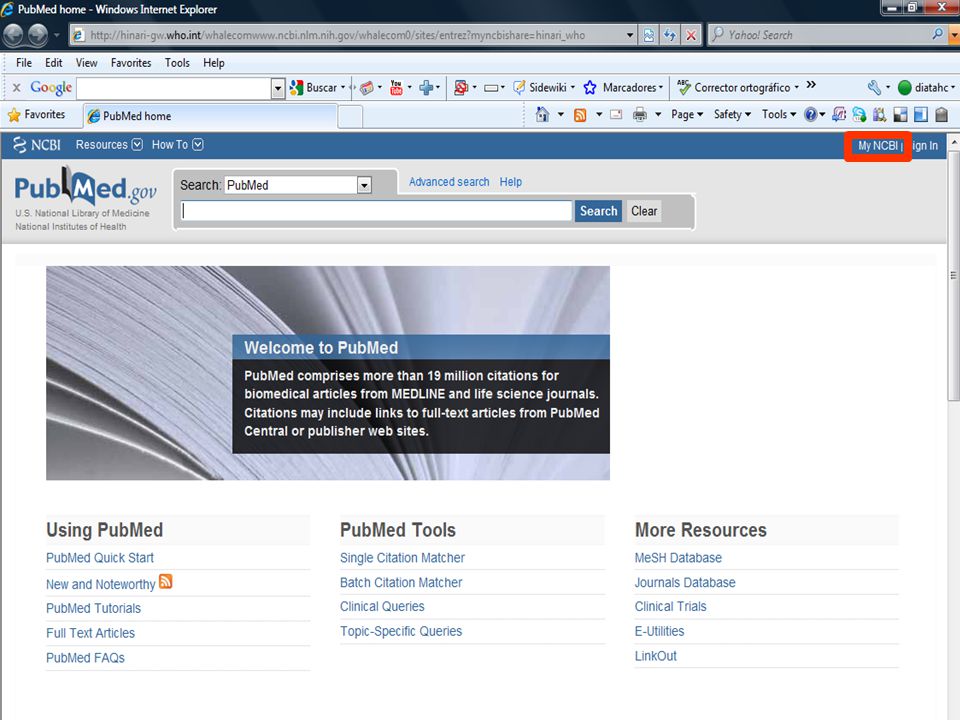The image size is (960, 720).
Task: Open the PubMed Tutorials link
Action: coord(93,608)
